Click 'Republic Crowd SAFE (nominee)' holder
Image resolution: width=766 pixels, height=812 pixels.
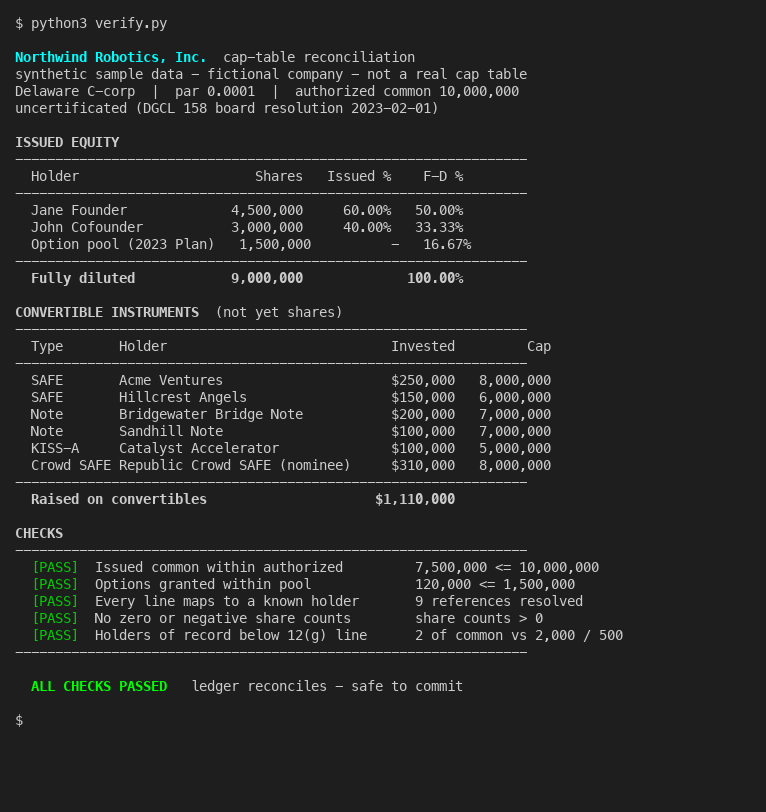tap(235, 466)
